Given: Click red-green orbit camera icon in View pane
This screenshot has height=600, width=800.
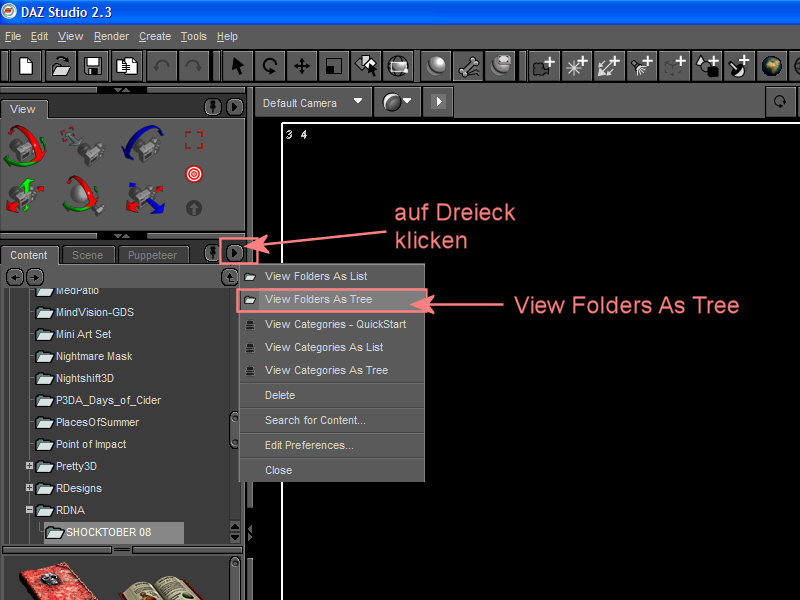Looking at the screenshot, I should point(25,146).
